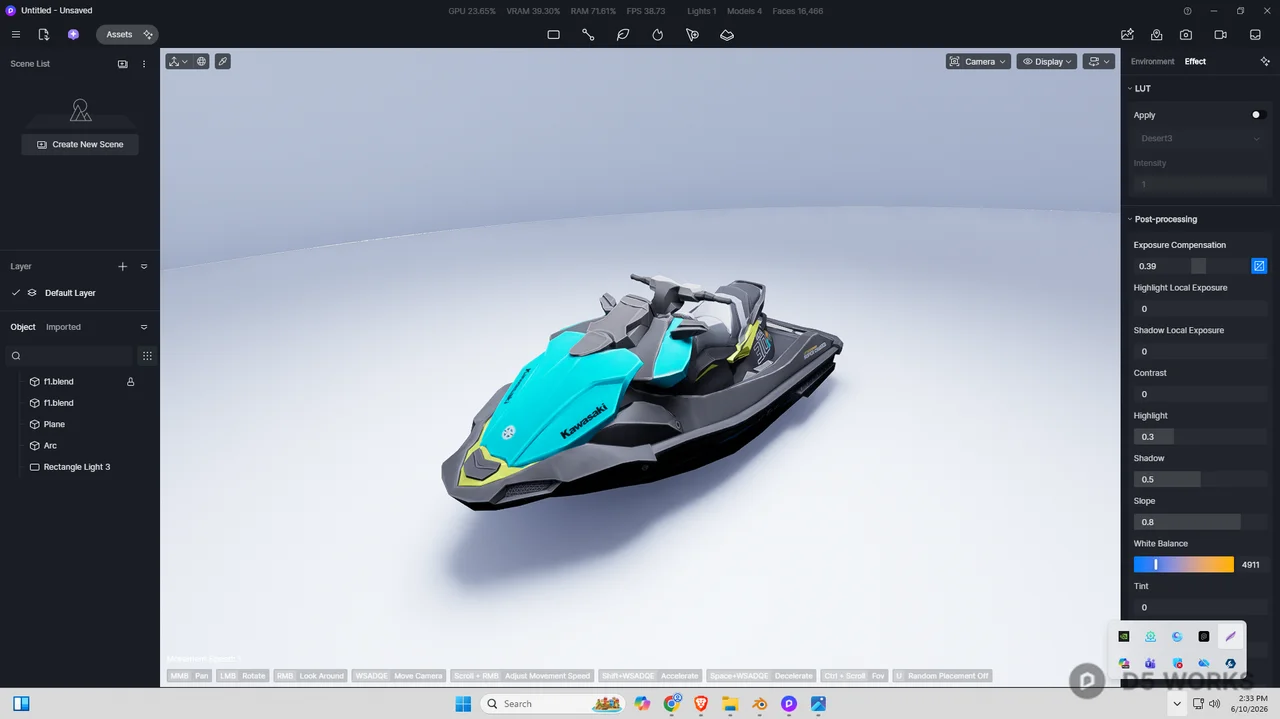Click the White Balance color gradient bar

[1184, 565]
